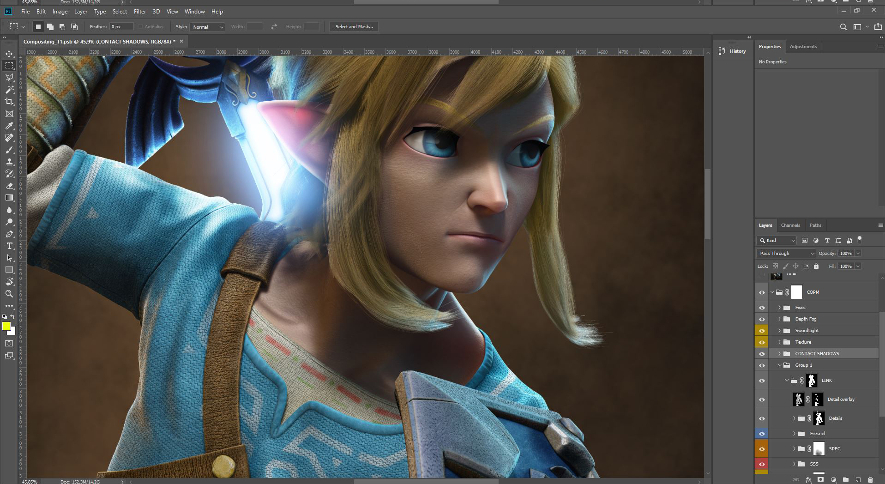
Task: Hide the COMP group
Action: 761,292
